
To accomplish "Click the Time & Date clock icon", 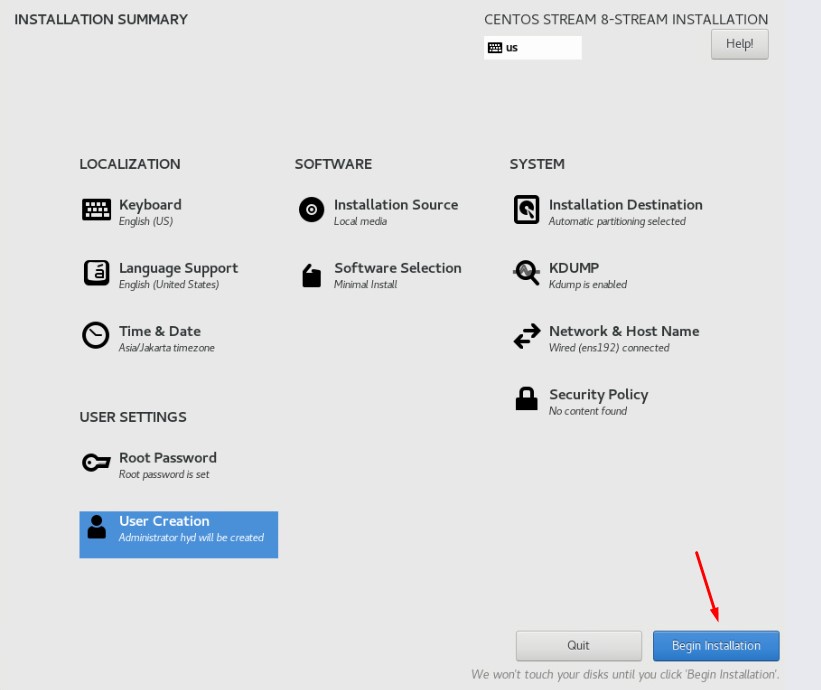I will pyautogui.click(x=96, y=336).
